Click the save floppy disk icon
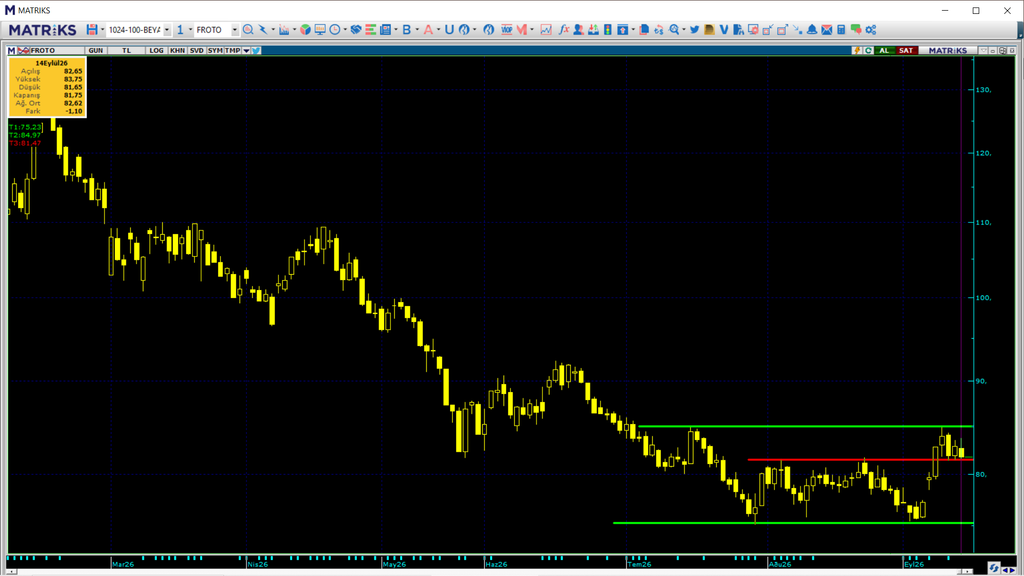This screenshot has width=1024, height=576. click(x=92, y=30)
